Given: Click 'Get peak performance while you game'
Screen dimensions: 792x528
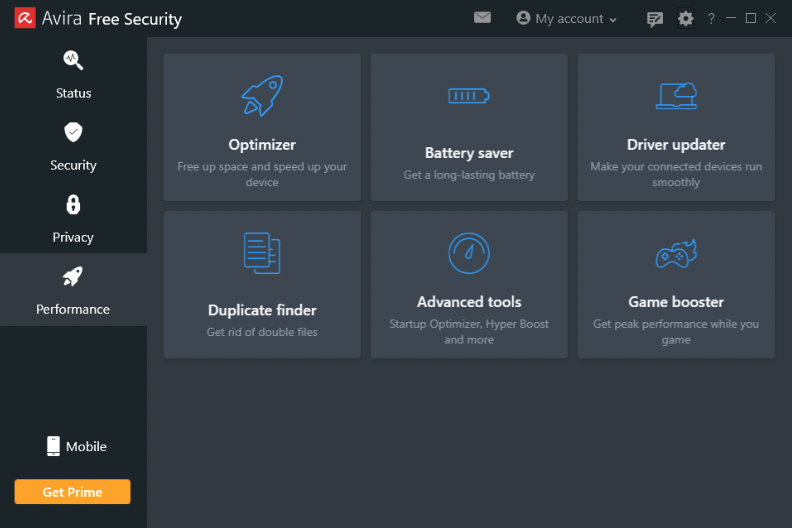Looking at the screenshot, I should point(676,331).
